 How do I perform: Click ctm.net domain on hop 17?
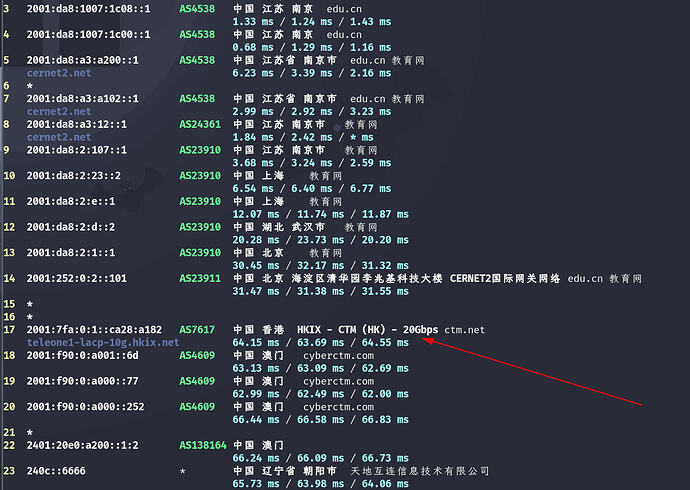464,330
